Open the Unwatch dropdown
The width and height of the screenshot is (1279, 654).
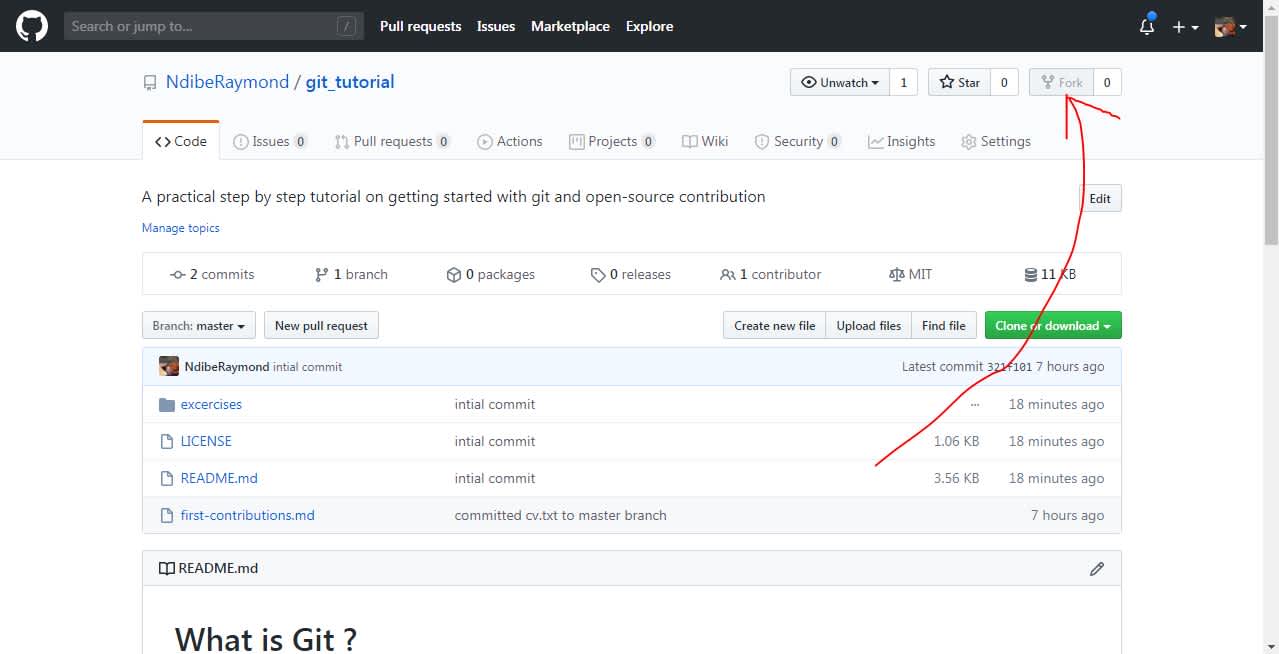[x=839, y=82]
